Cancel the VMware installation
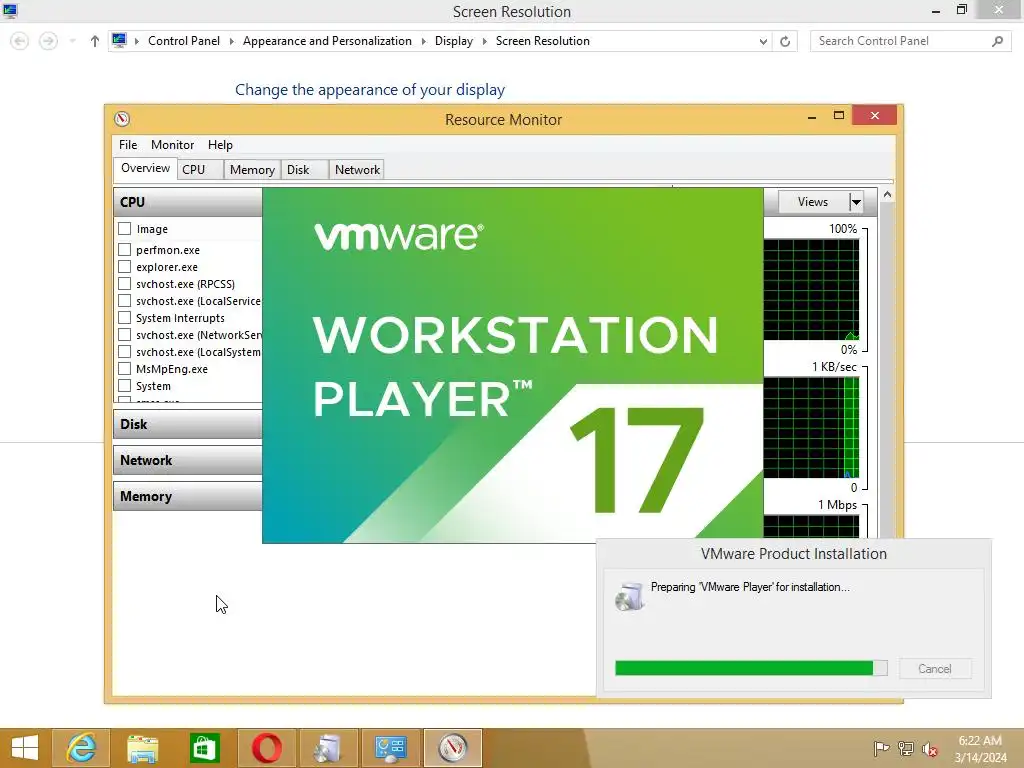Screen dimensions: 1024x768 coord(935,668)
